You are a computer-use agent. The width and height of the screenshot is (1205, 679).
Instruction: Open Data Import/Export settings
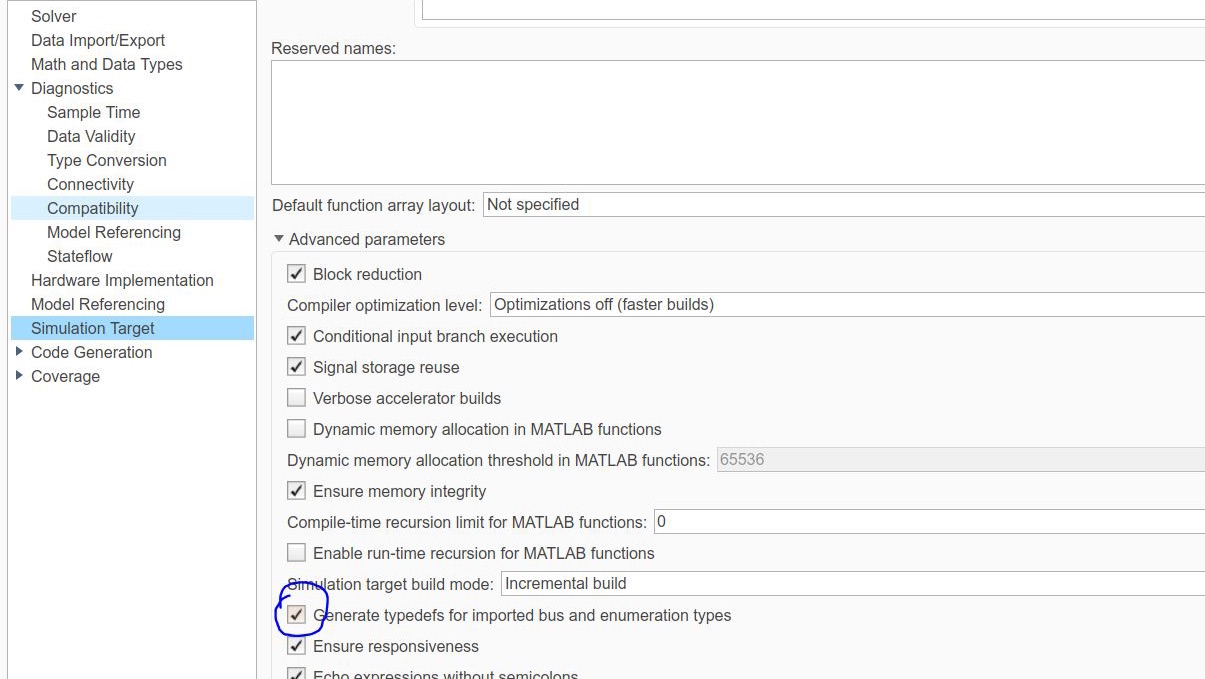click(x=98, y=40)
